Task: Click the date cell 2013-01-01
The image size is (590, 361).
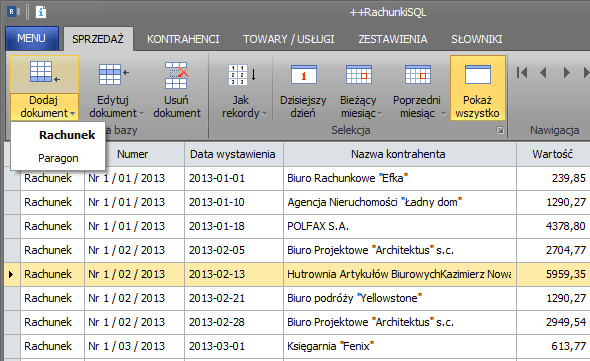Action: (x=234, y=178)
